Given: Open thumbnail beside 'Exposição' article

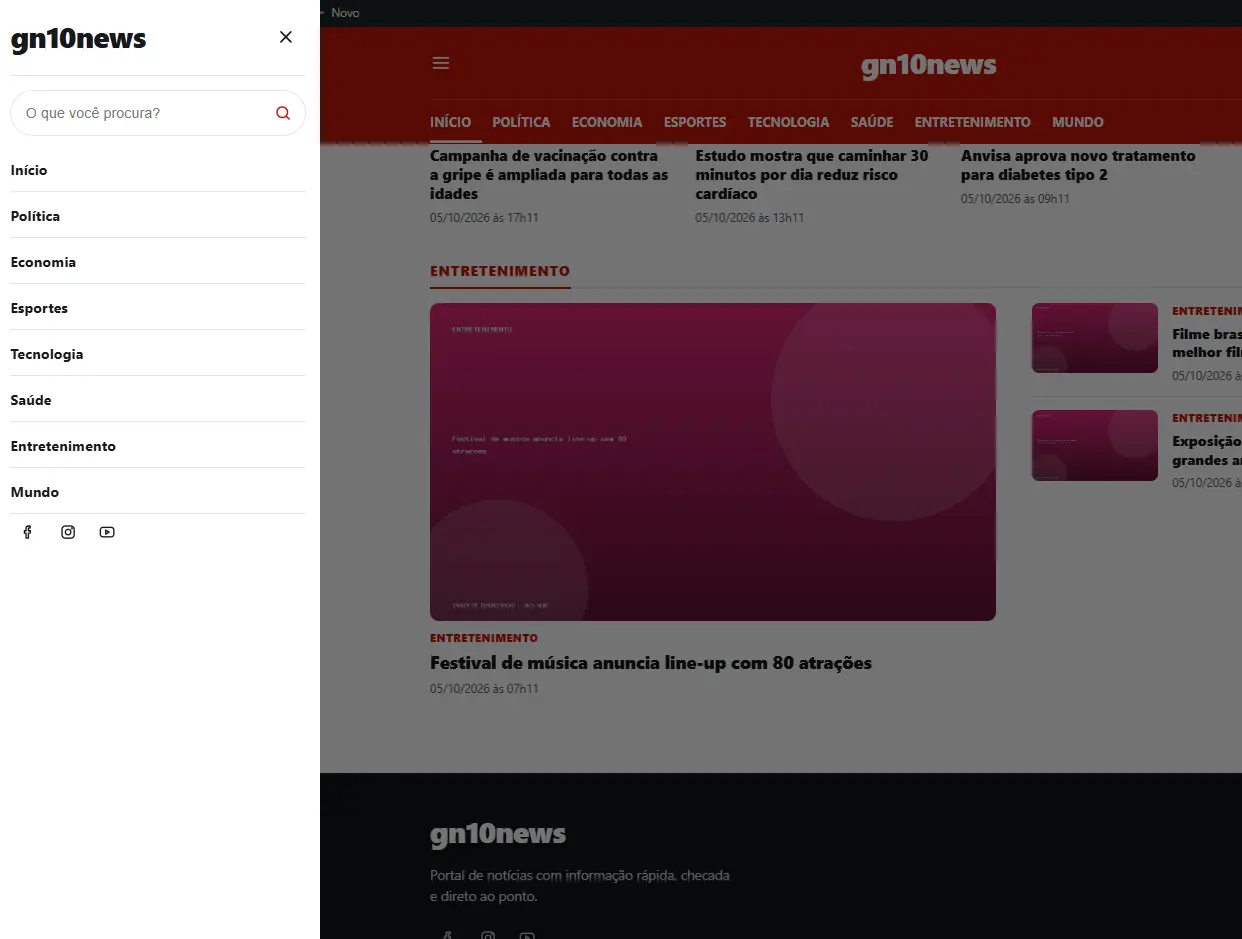Looking at the screenshot, I should [1095, 445].
